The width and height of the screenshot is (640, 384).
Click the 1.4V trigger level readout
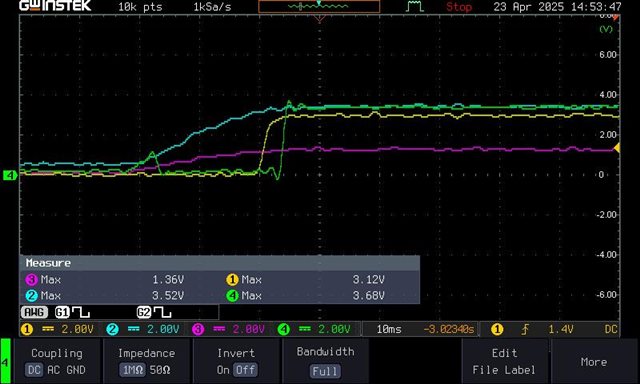click(x=560, y=329)
